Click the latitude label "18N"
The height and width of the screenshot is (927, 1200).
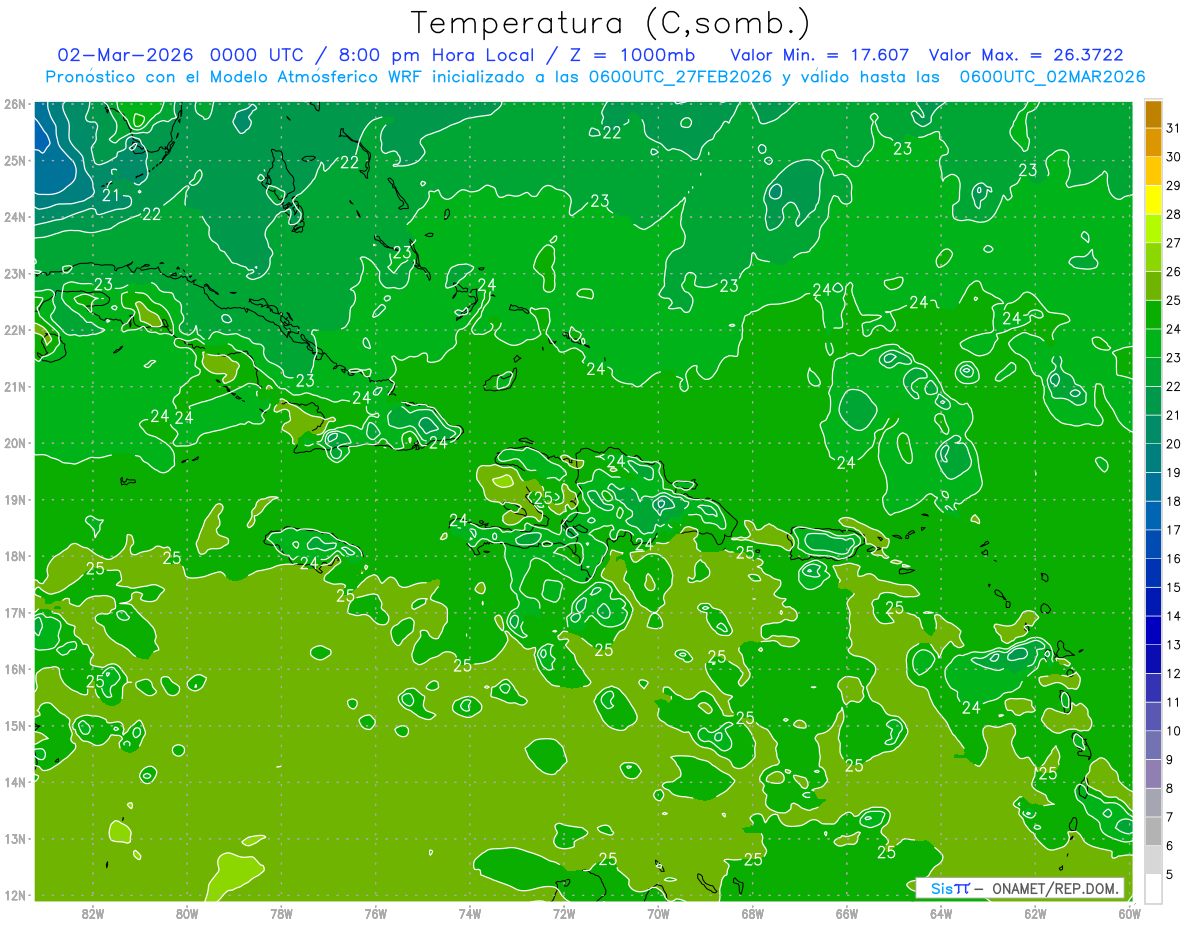[14, 556]
